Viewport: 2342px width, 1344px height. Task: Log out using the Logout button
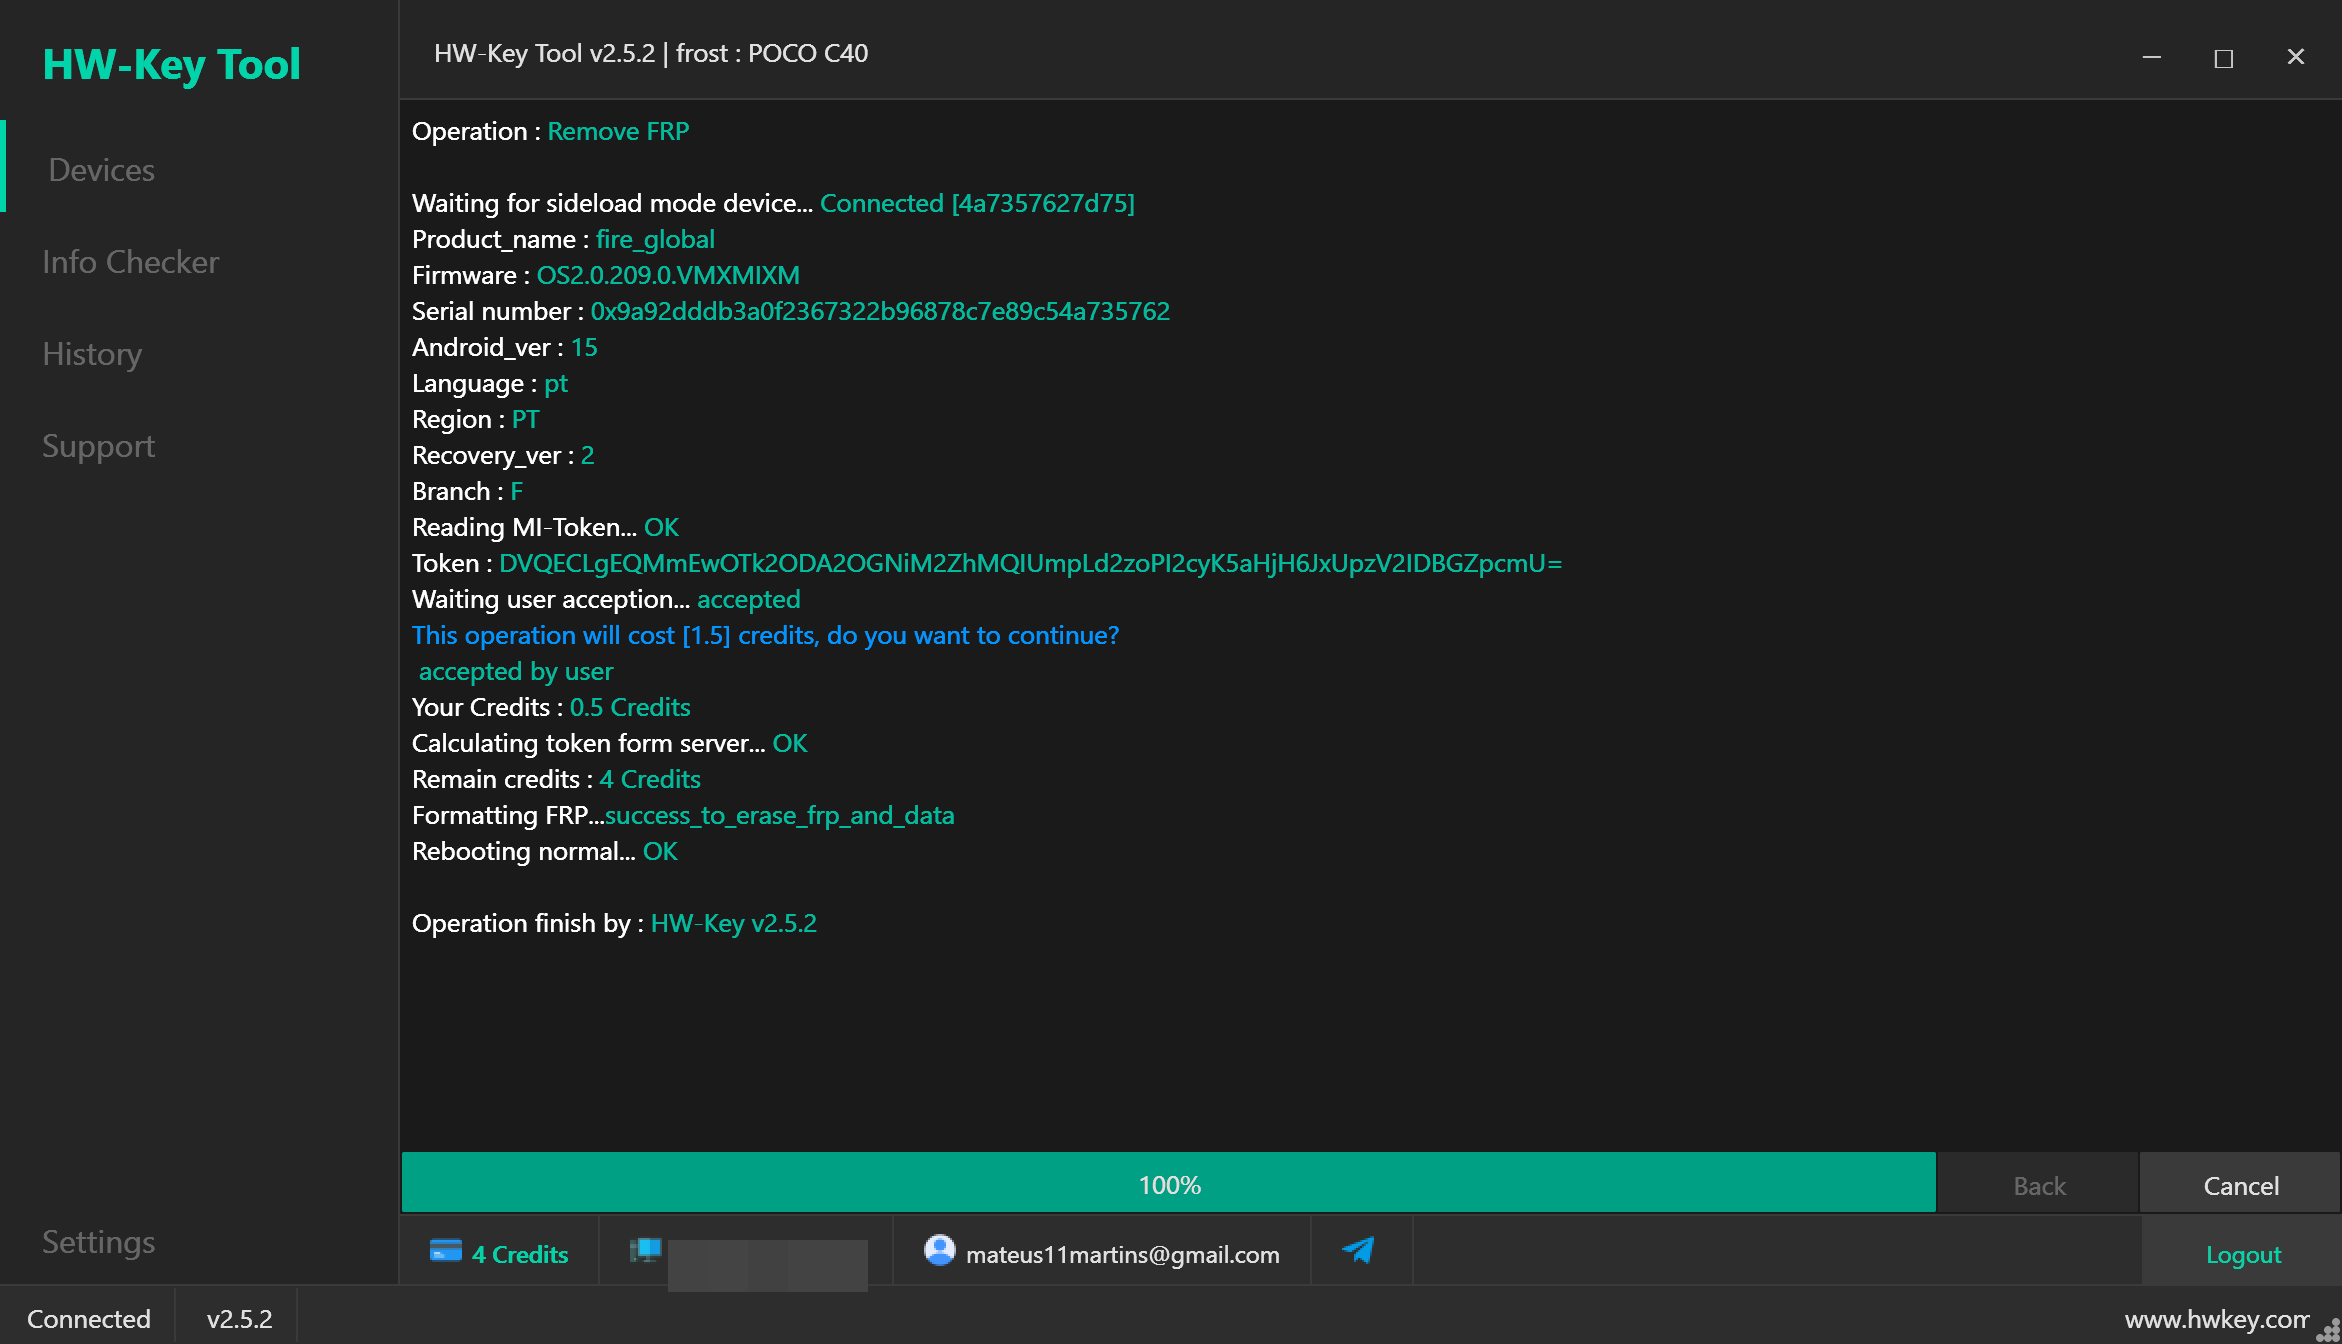[2243, 1254]
